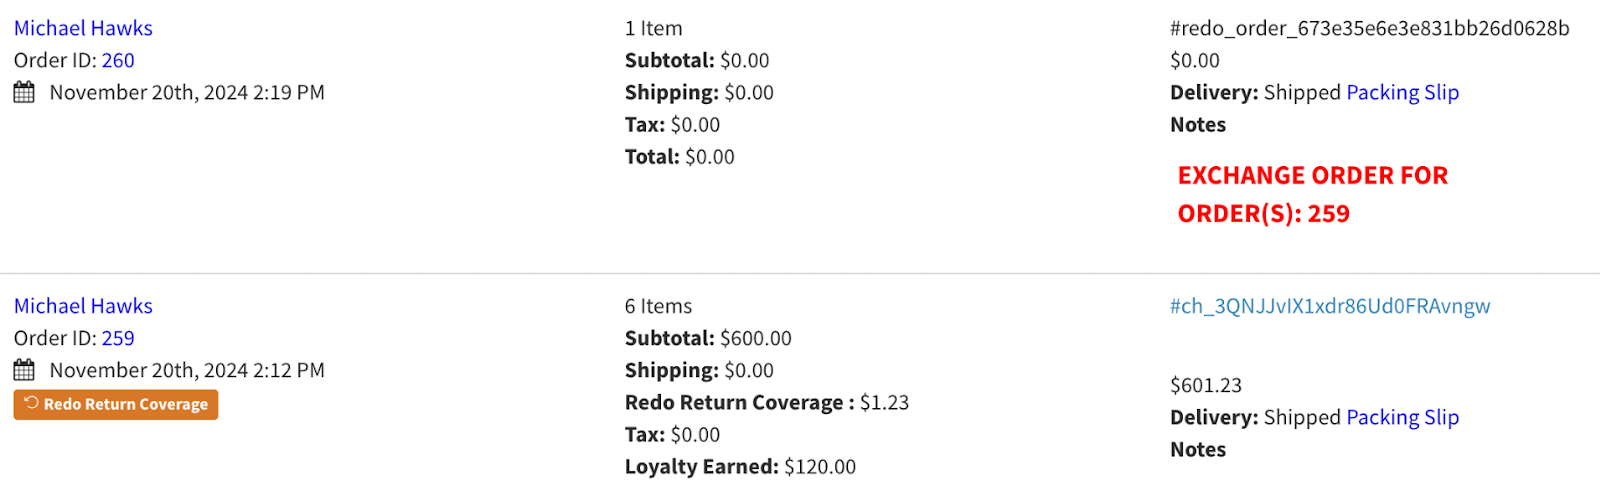This screenshot has height=484, width=1600.
Task: Open the #ch_3QNJJvIX1xdr86Ud0FRAvngw charge link
Action: pos(1330,307)
